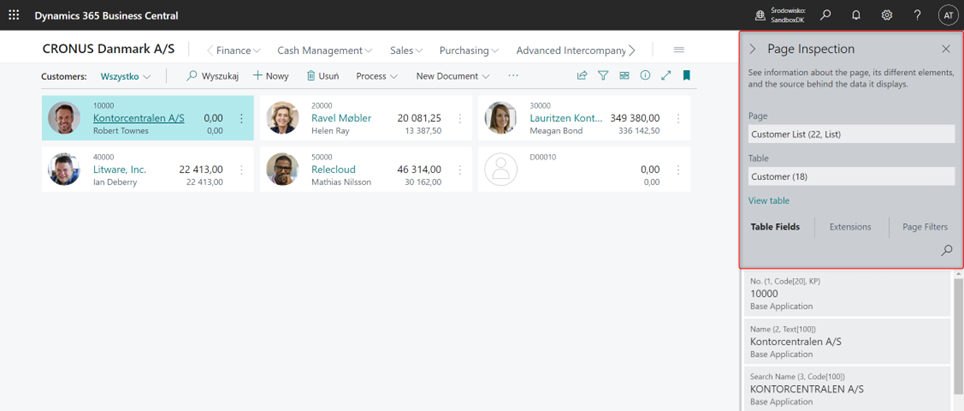
Task: Open D00010 customer row actions menu
Action: tap(678, 170)
